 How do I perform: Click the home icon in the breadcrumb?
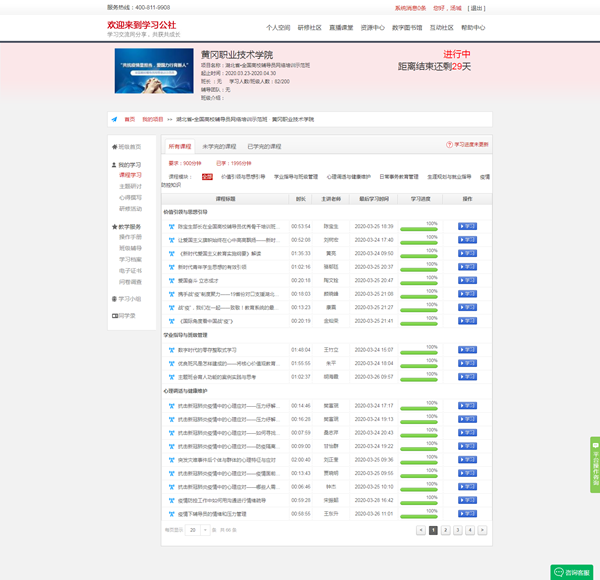[x=115, y=118]
